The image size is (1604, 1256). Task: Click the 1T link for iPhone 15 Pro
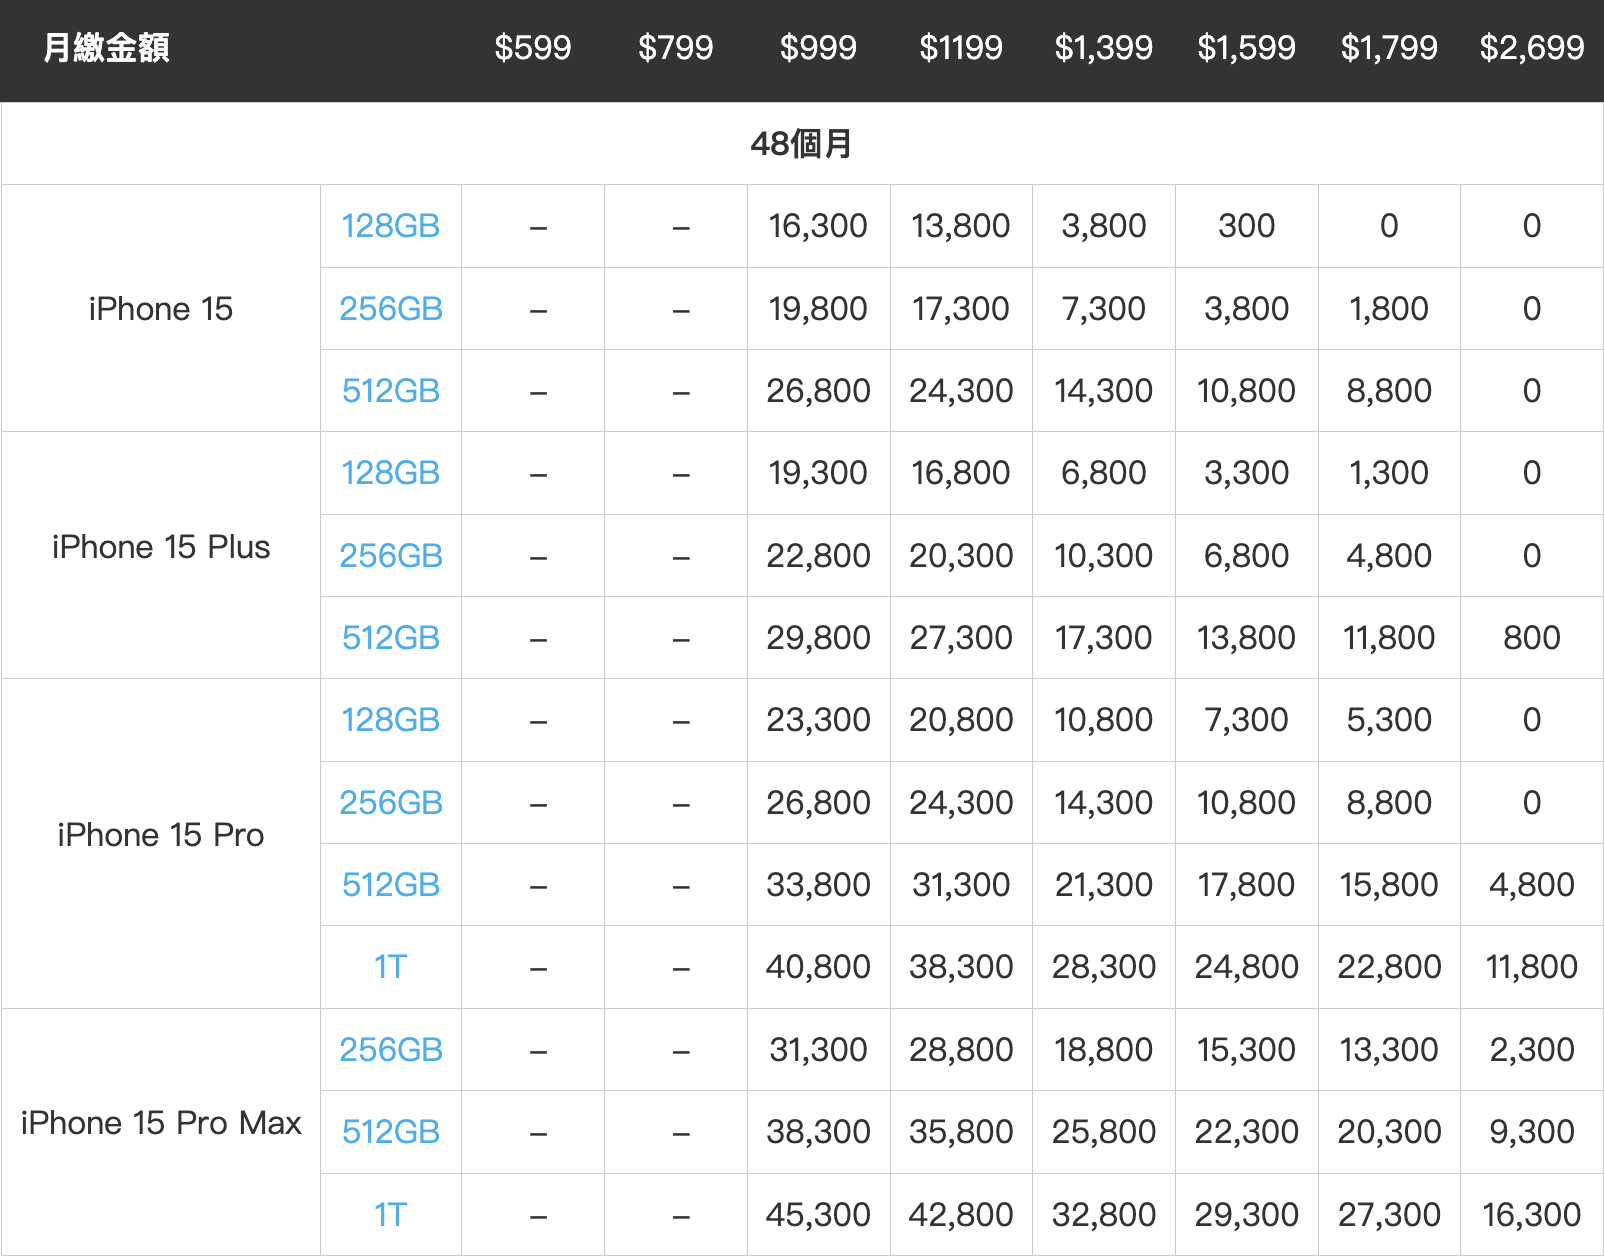(390, 967)
